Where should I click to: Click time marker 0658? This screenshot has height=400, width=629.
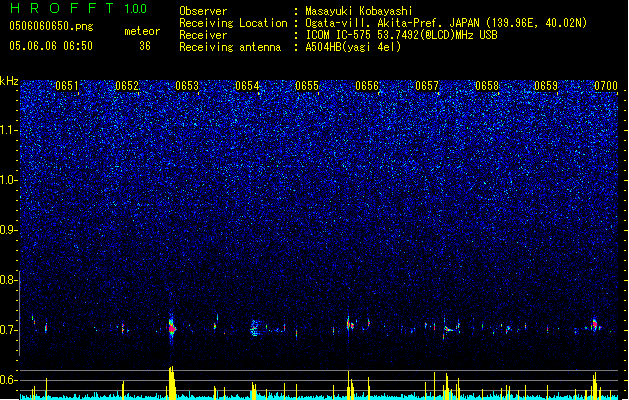[487, 86]
